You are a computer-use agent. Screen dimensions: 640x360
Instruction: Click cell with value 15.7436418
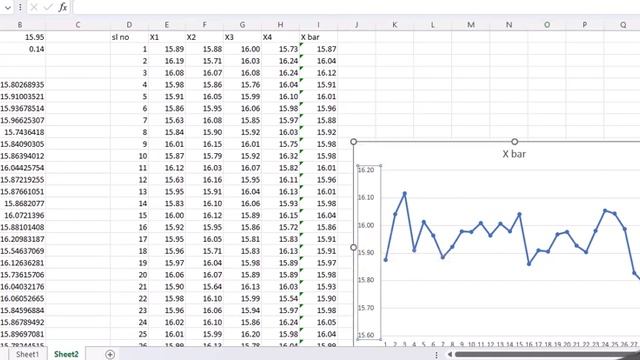(23, 132)
